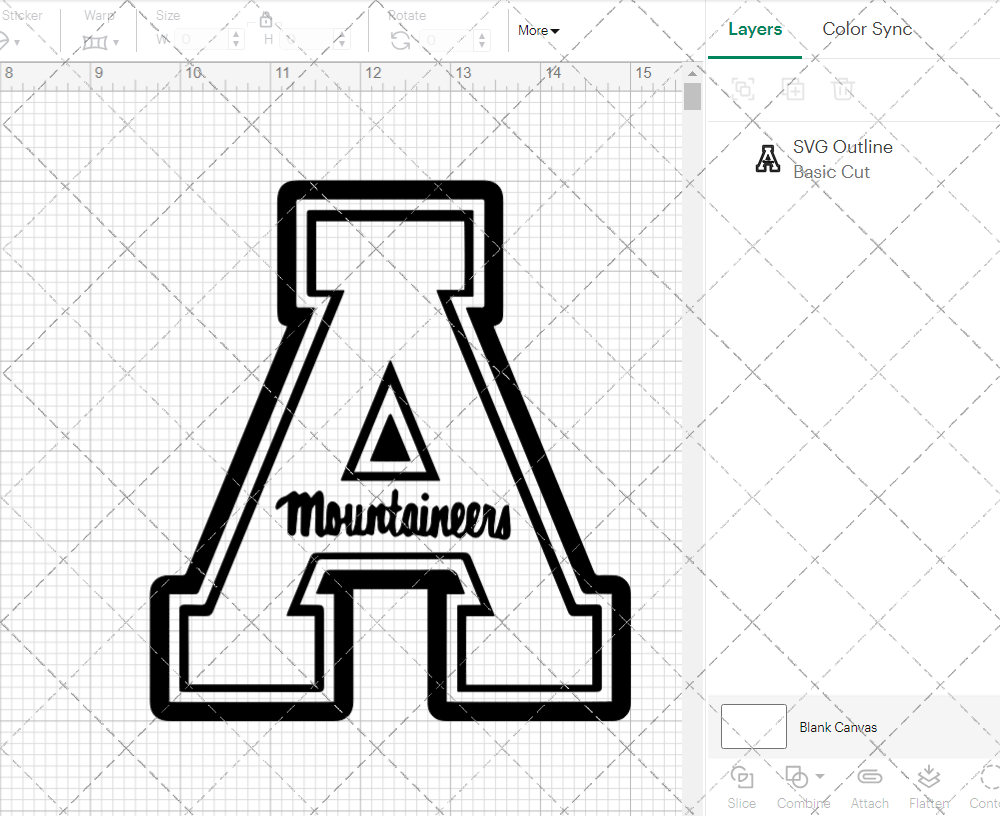Click the Blank Canvas color swatch
This screenshot has height=816, width=1000.
point(753,727)
